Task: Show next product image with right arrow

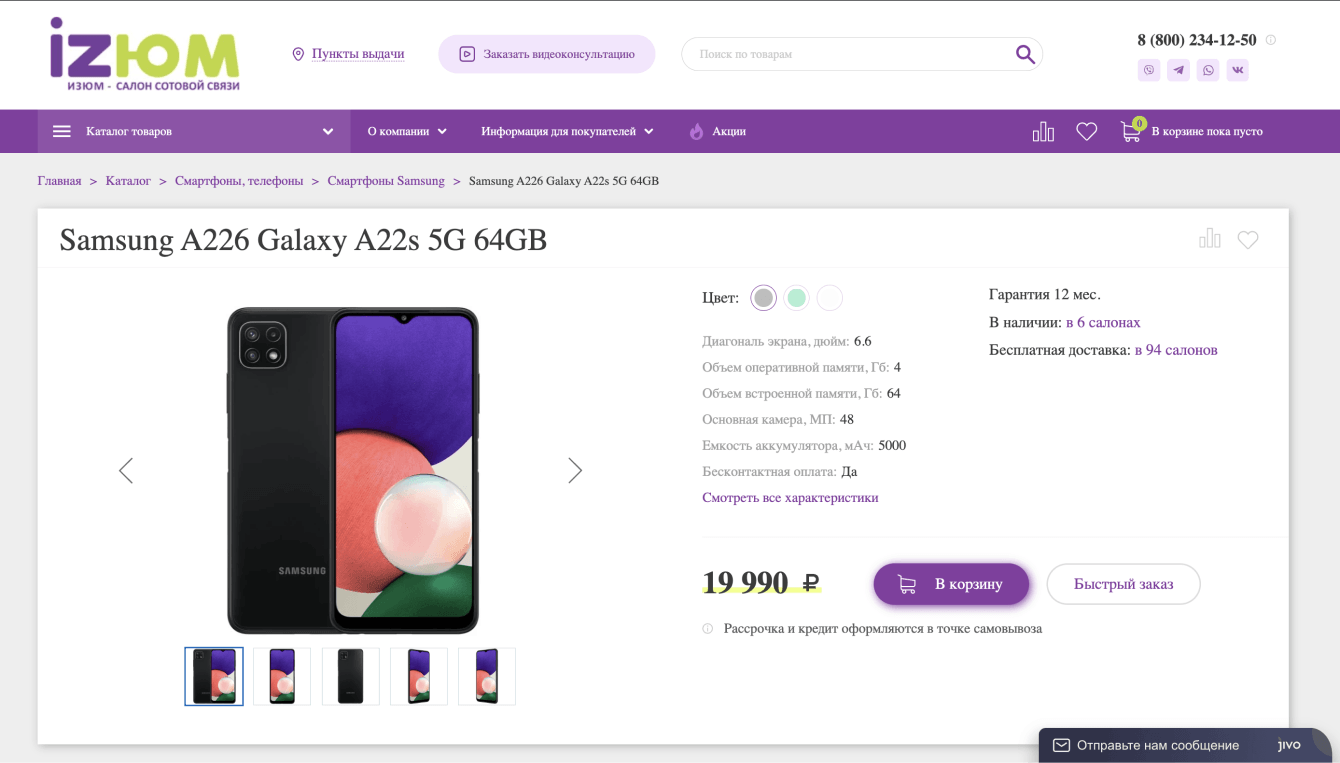Action: coord(575,470)
